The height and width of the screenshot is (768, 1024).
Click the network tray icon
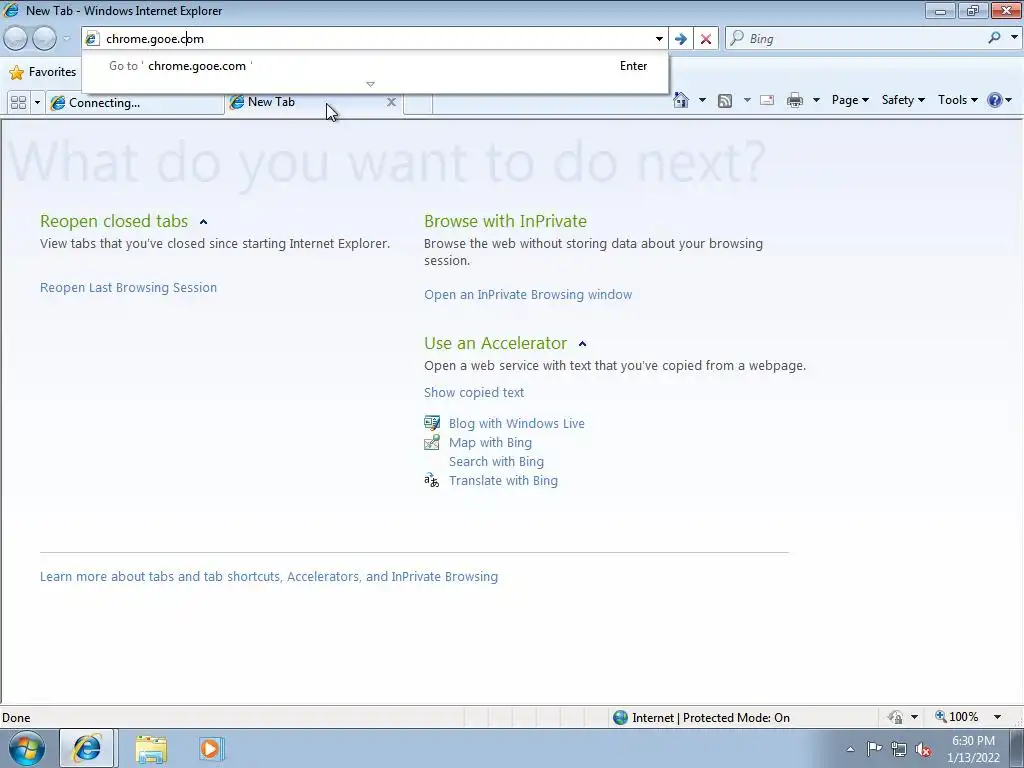(899, 749)
